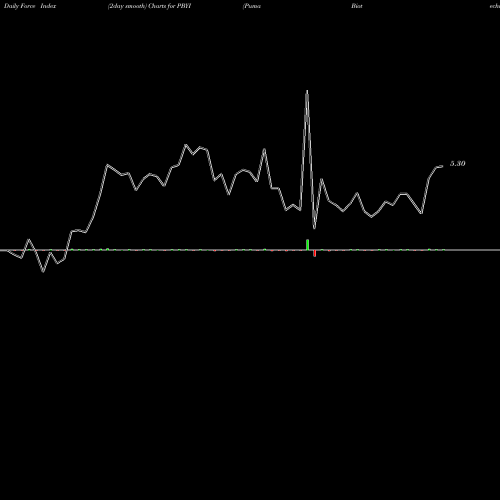Click the red negative force index bar
The width and height of the screenshot is (500, 500).
pyautogui.click(x=314, y=253)
